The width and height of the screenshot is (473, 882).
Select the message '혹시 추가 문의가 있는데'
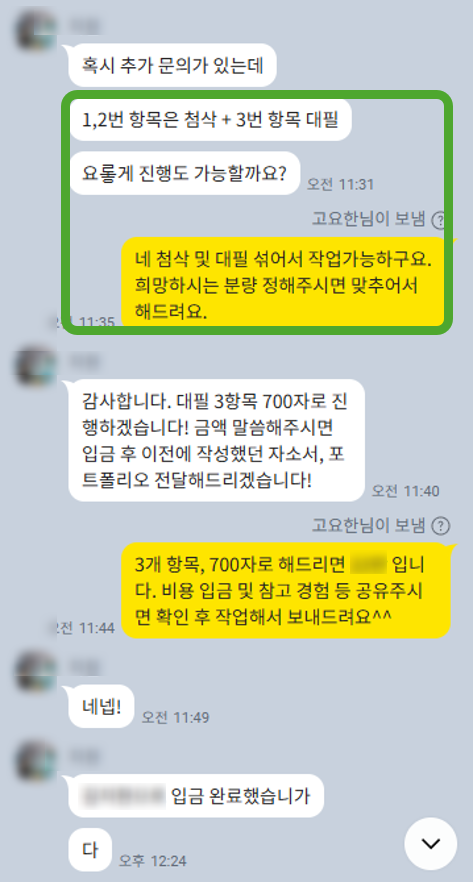(173, 65)
